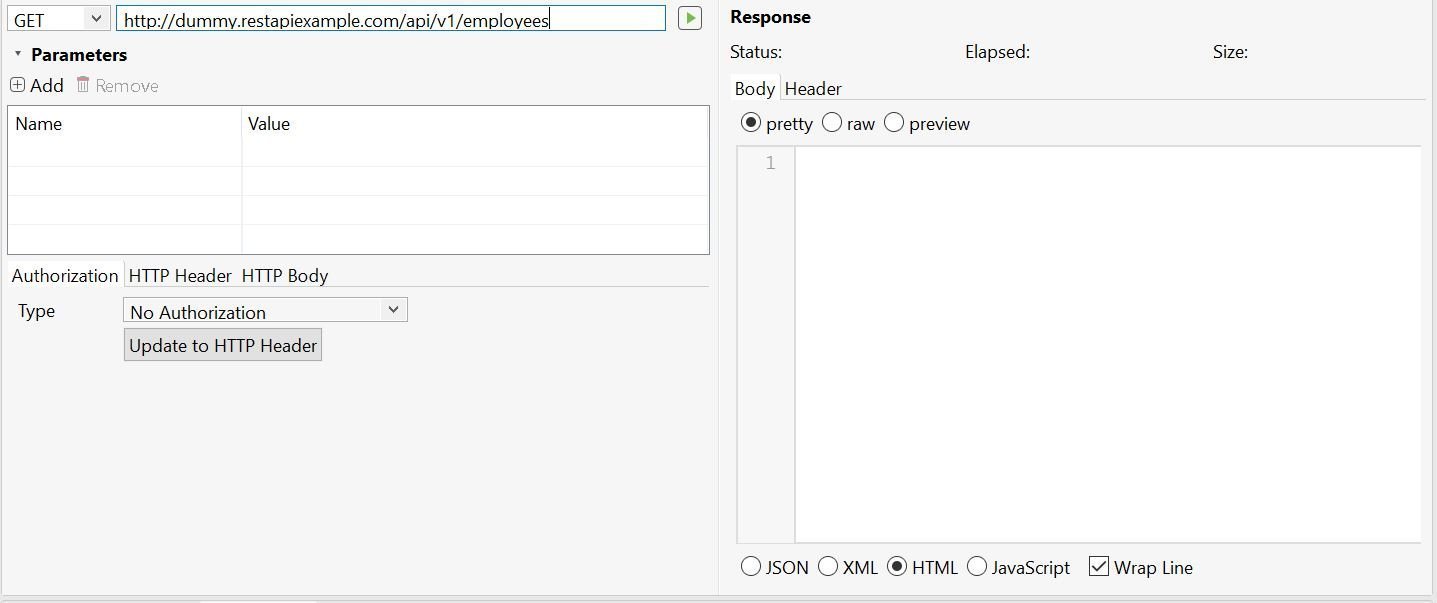This screenshot has width=1437, height=603.
Task: Switch to the HTTP Header tab
Action: [179, 275]
